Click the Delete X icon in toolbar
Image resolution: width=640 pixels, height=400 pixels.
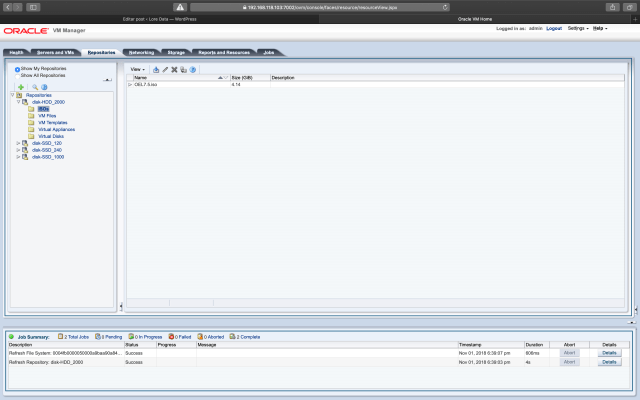coord(174,70)
